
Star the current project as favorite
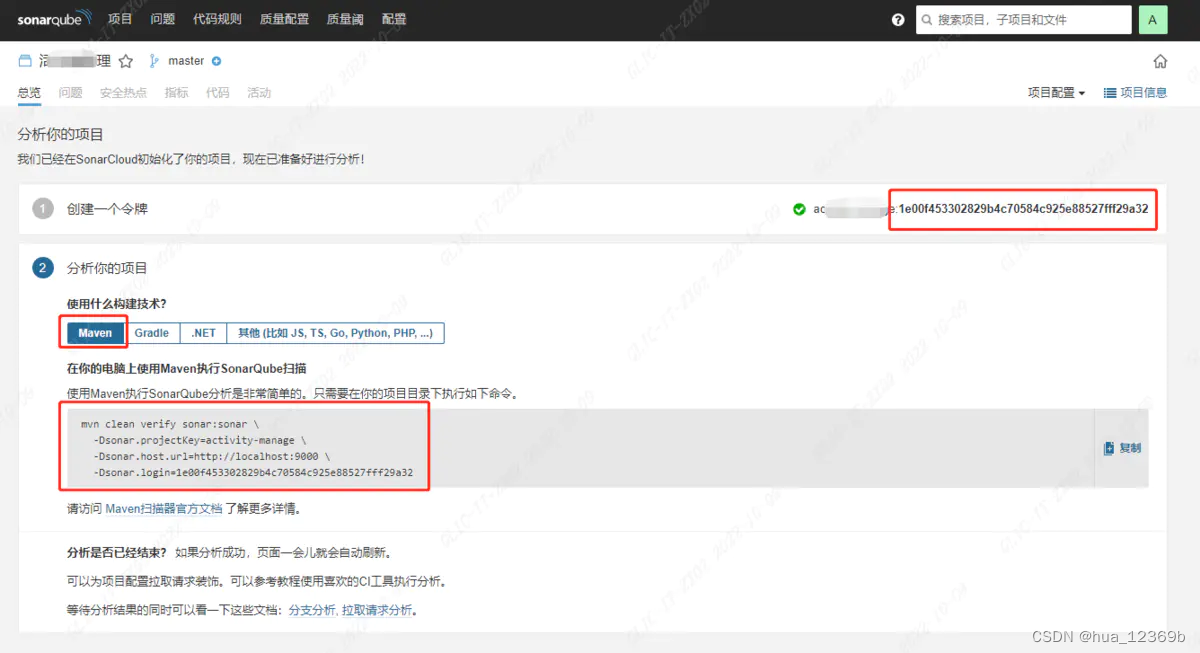click(x=125, y=60)
